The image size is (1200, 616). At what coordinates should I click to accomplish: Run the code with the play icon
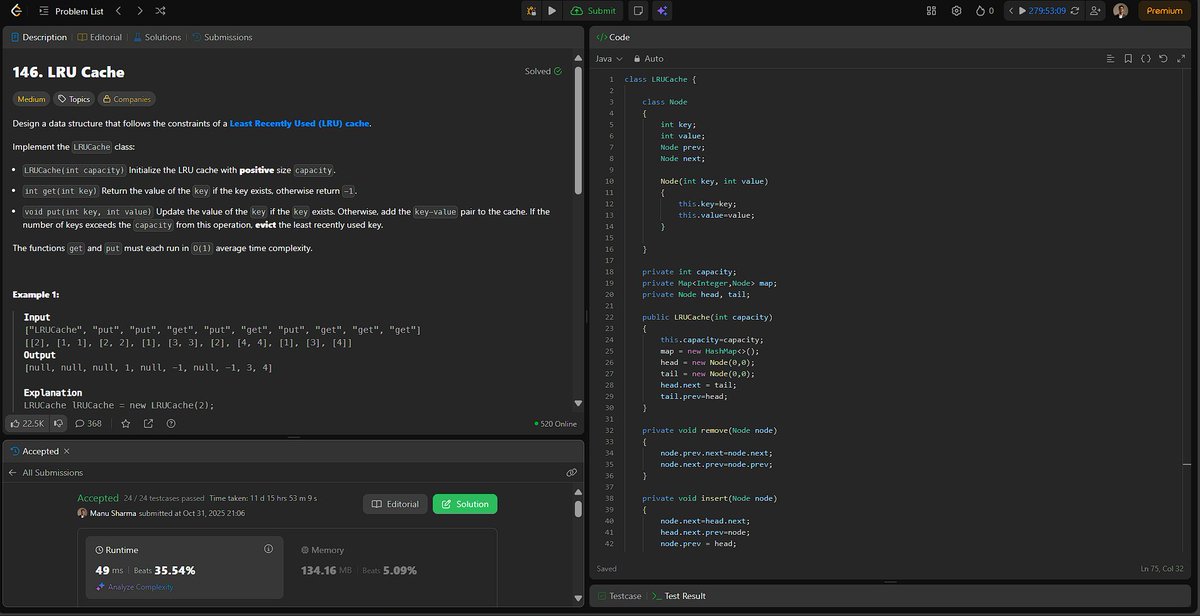(552, 10)
